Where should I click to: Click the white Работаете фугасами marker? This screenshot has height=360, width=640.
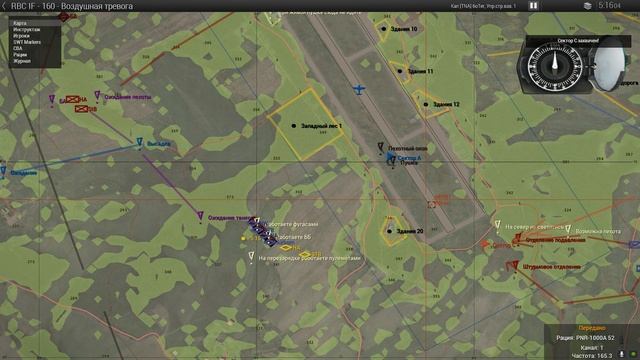click(x=257, y=221)
